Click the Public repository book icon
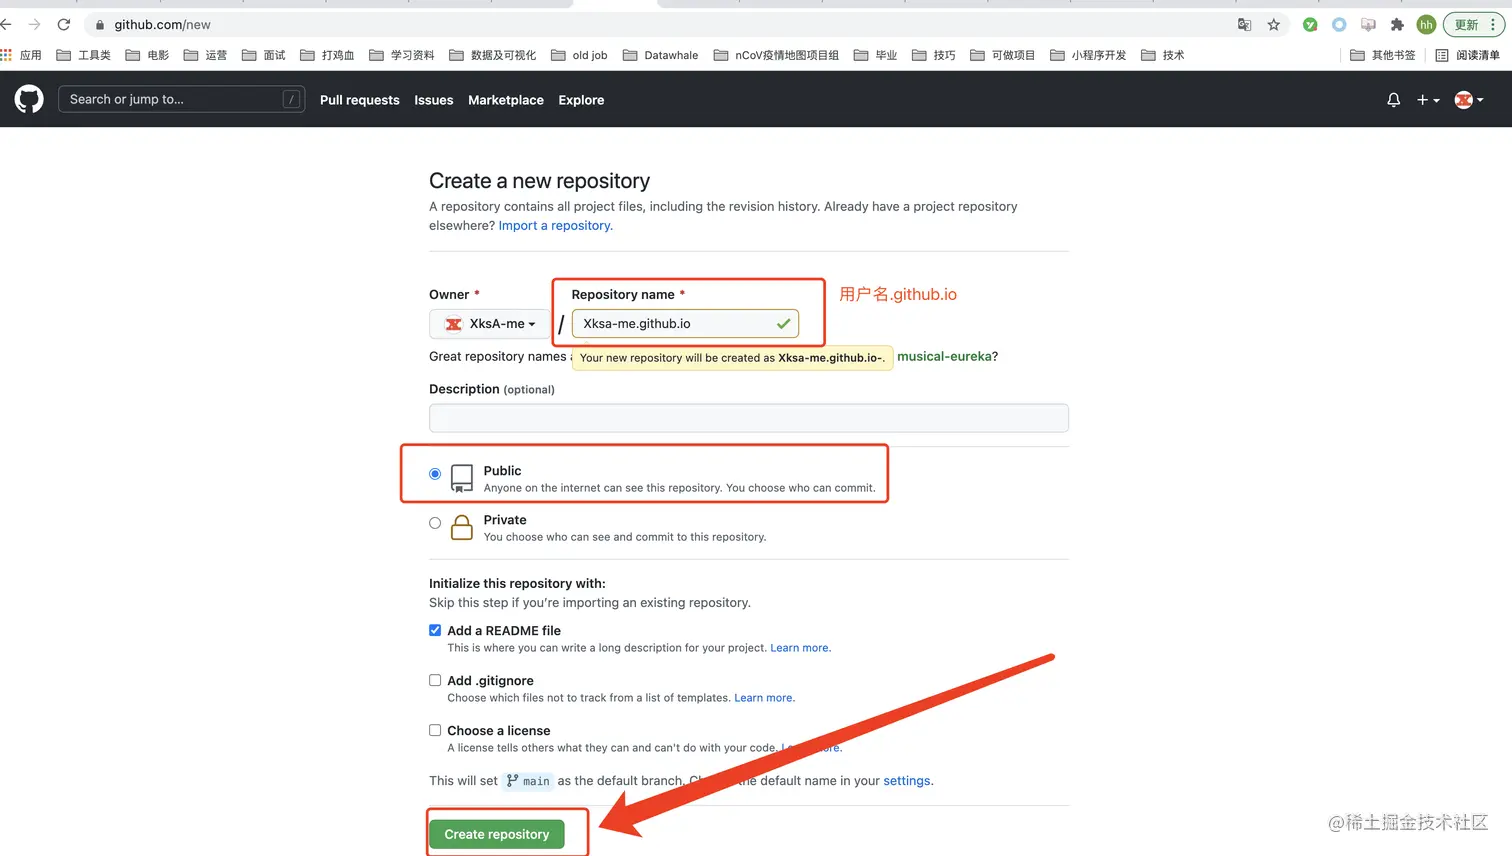 click(x=462, y=478)
